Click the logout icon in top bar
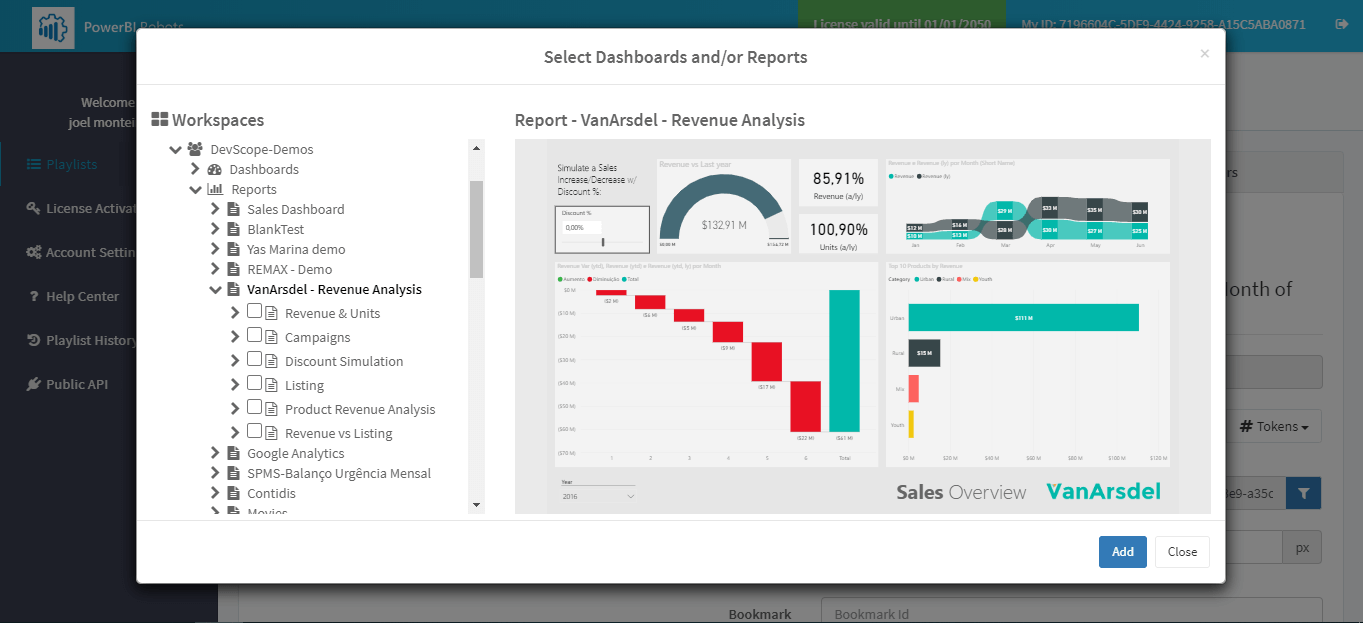Image resolution: width=1363 pixels, height=623 pixels. [x=1341, y=24]
